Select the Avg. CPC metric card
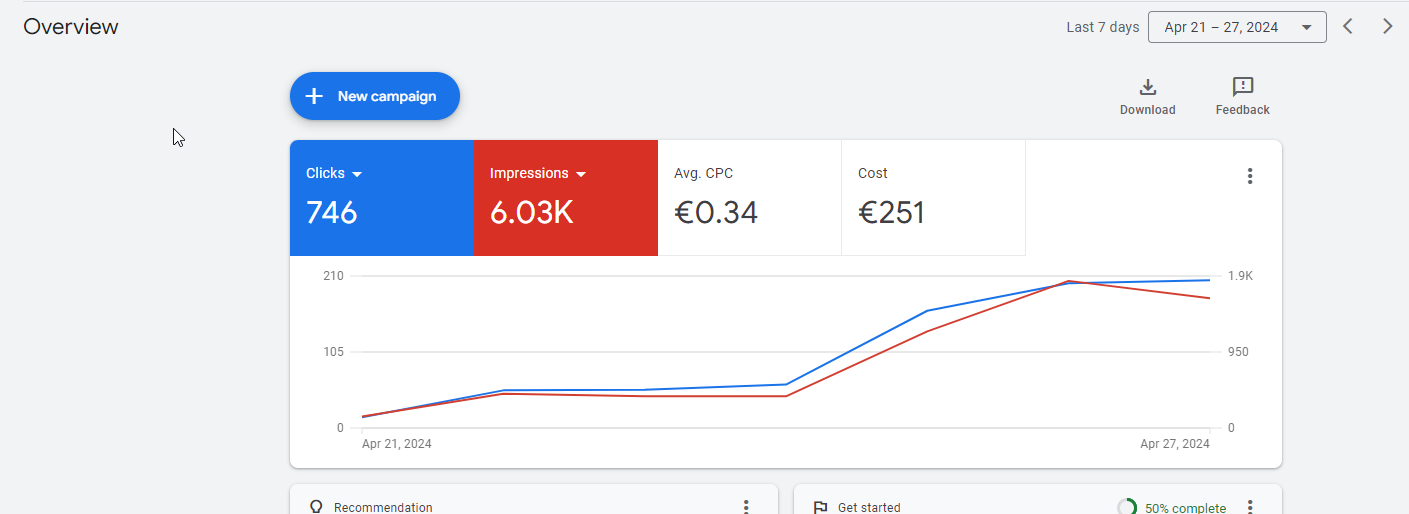The image size is (1409, 514). (x=750, y=198)
